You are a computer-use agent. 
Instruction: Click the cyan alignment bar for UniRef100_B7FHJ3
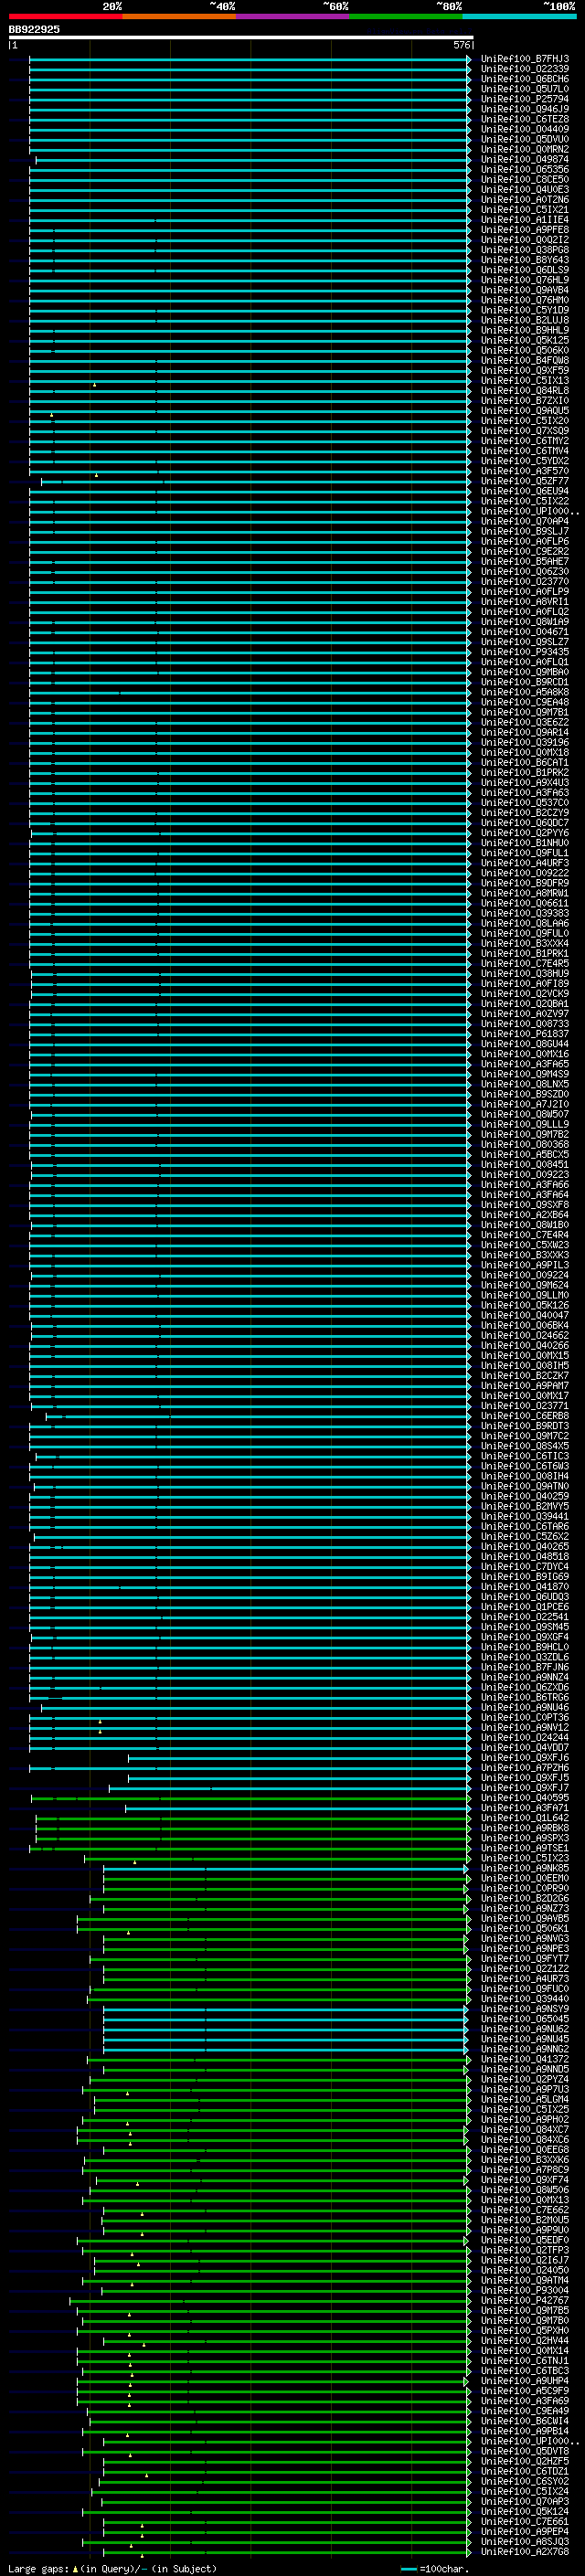(x=248, y=59)
